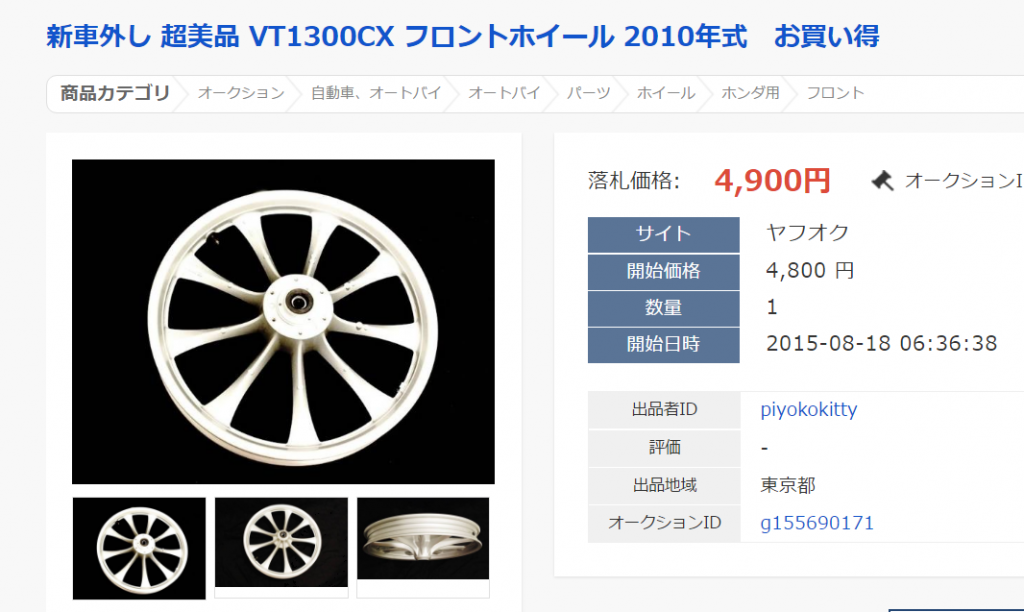1024x612 pixels.
Task: Click the auction gavel icon
Action: [x=882, y=180]
